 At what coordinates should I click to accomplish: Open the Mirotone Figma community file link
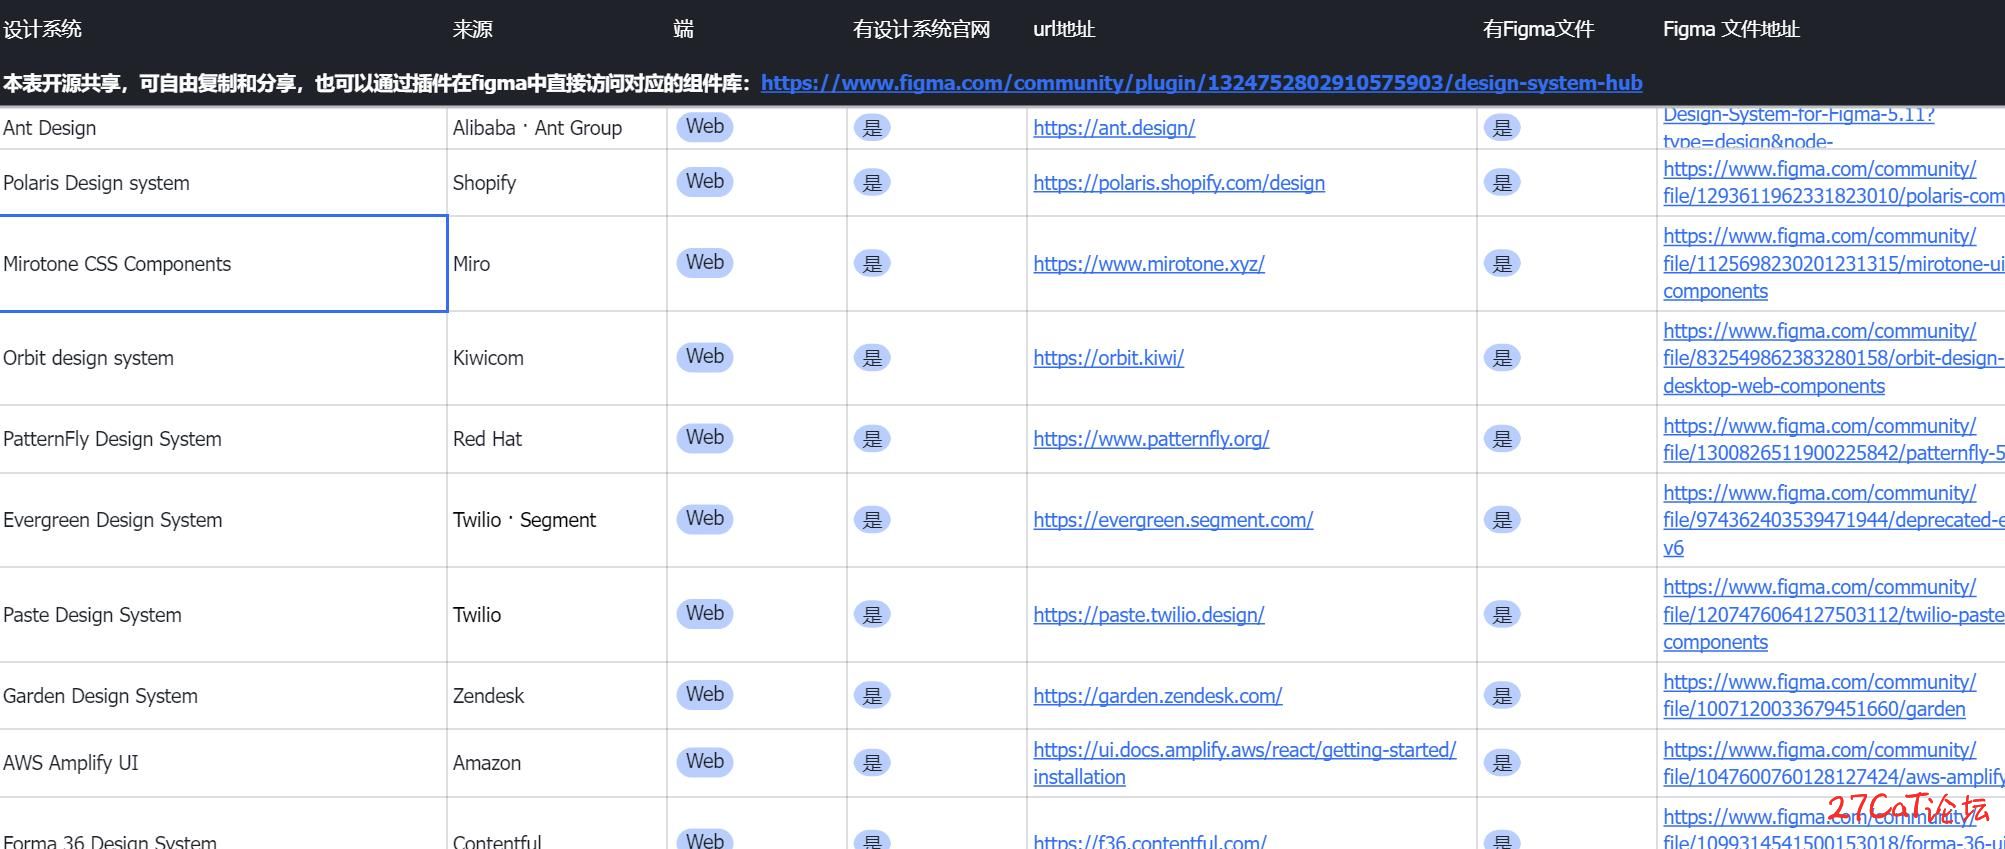point(1833,264)
